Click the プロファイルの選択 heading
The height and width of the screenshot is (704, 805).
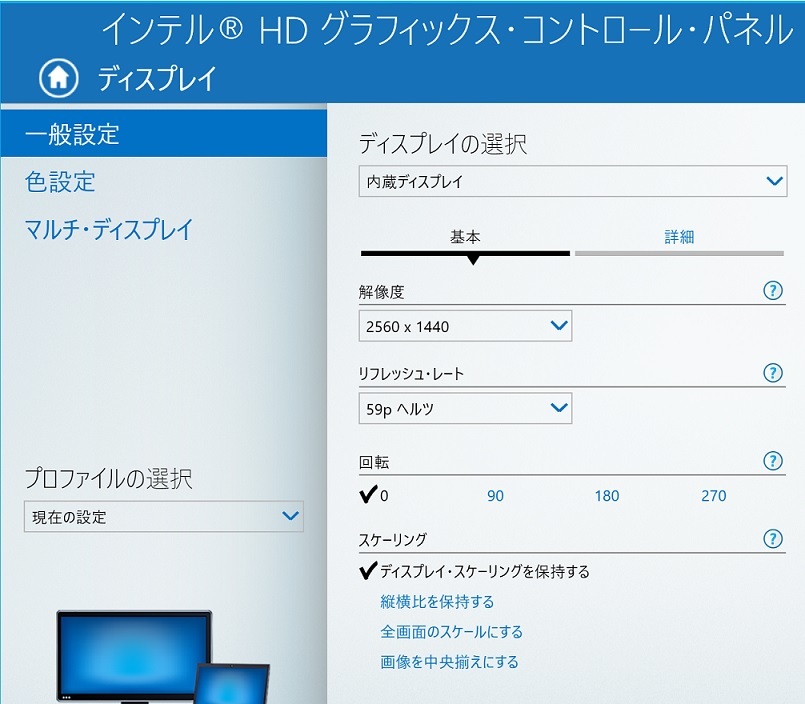(x=108, y=479)
